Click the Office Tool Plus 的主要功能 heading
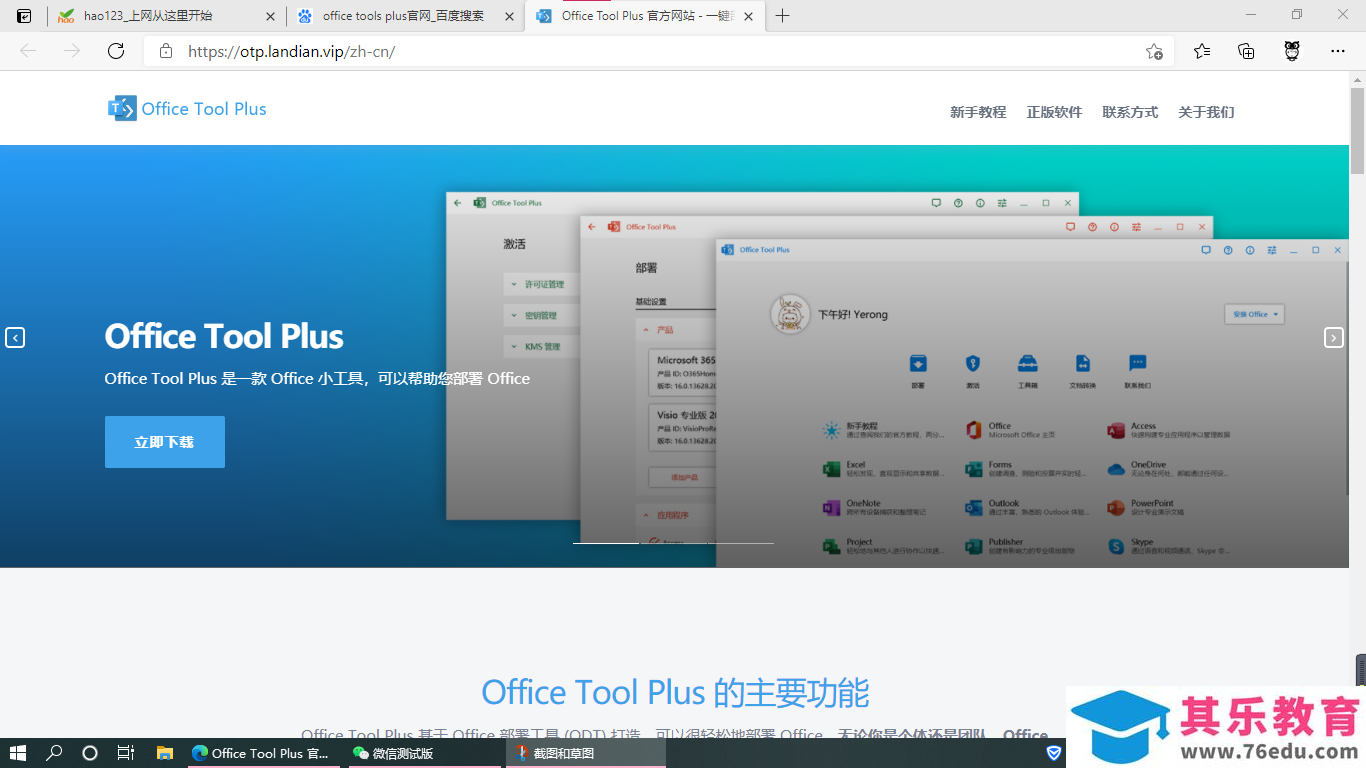Viewport: 1366px width, 768px height. (675, 692)
